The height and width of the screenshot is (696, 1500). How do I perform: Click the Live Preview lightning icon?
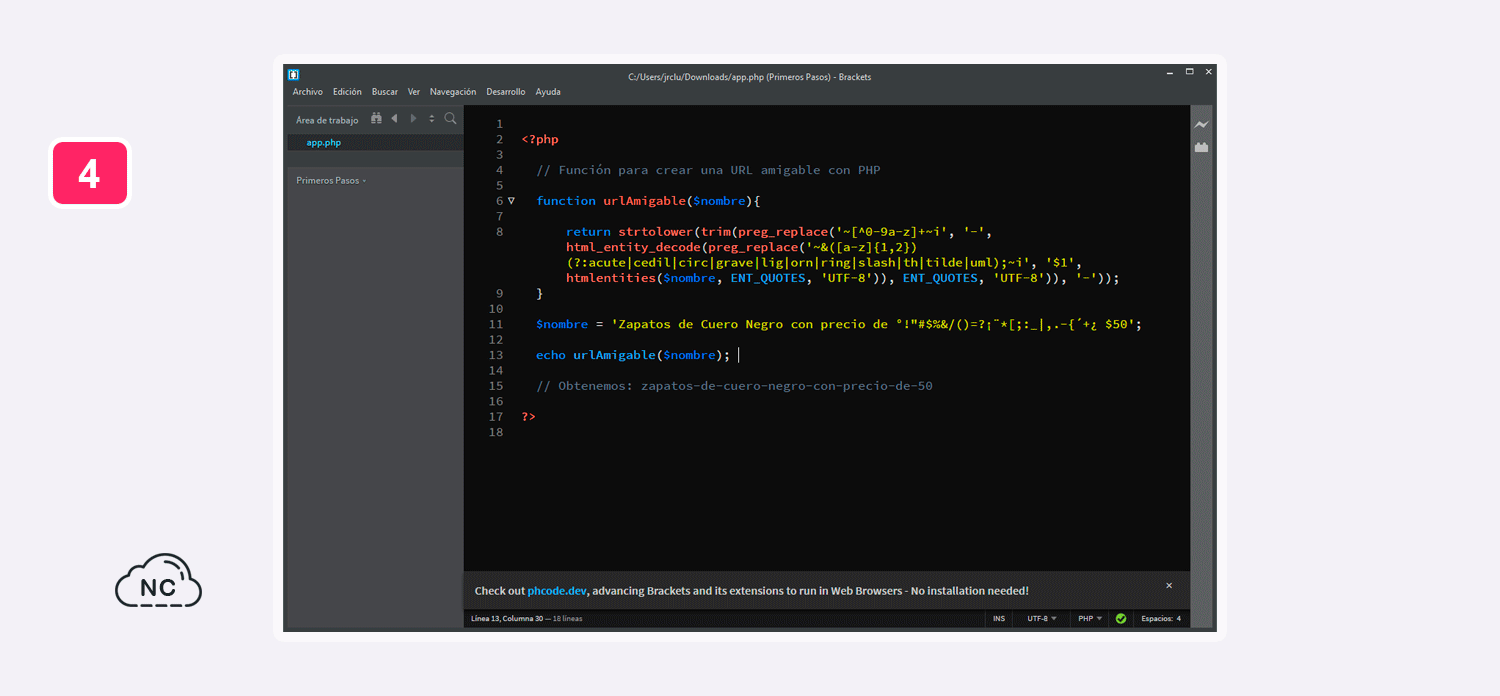point(1201,125)
